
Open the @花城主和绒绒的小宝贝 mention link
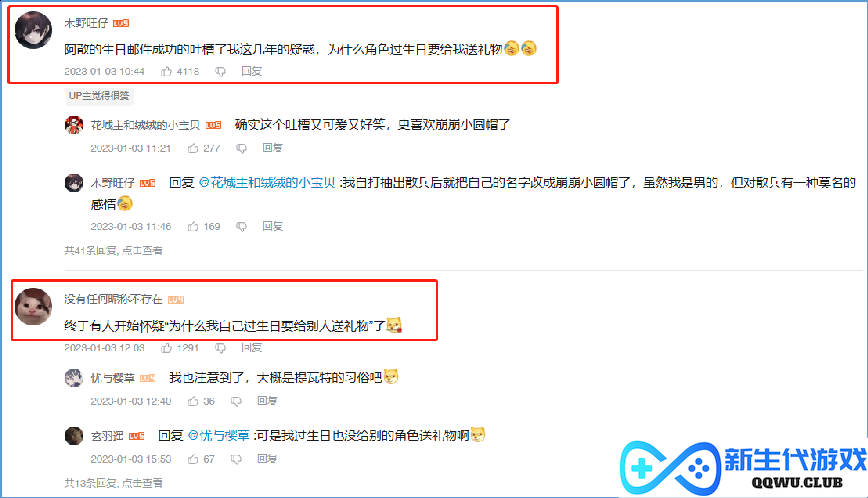(x=267, y=183)
